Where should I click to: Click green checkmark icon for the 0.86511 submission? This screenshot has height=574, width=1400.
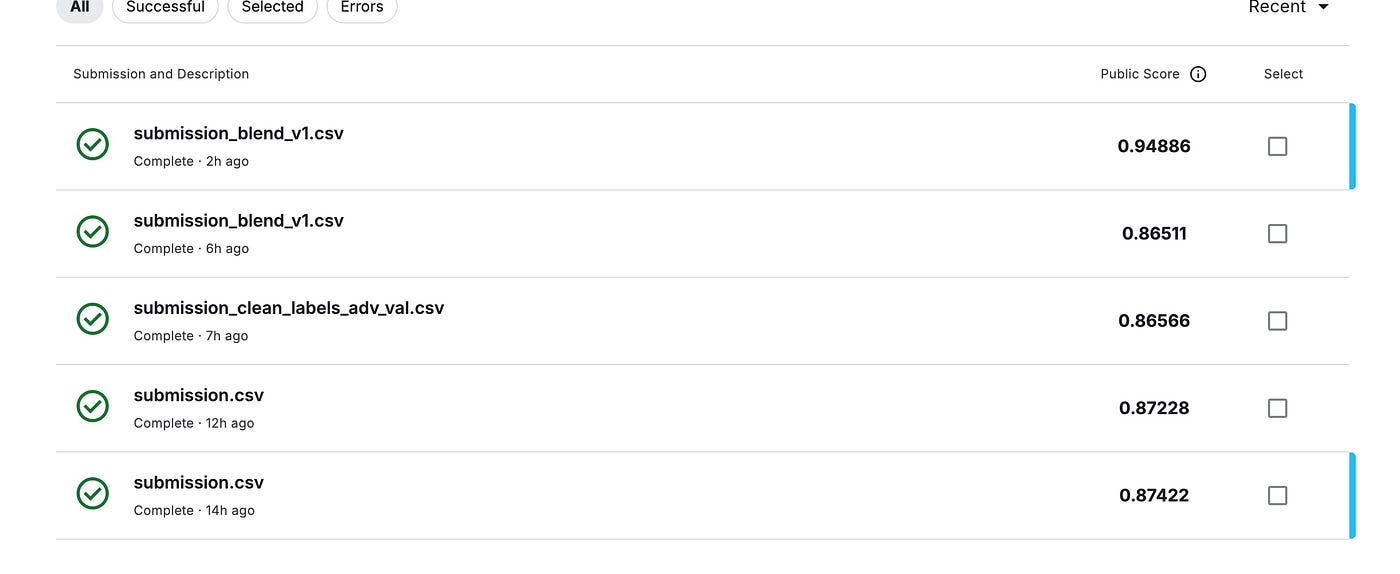[93, 231]
